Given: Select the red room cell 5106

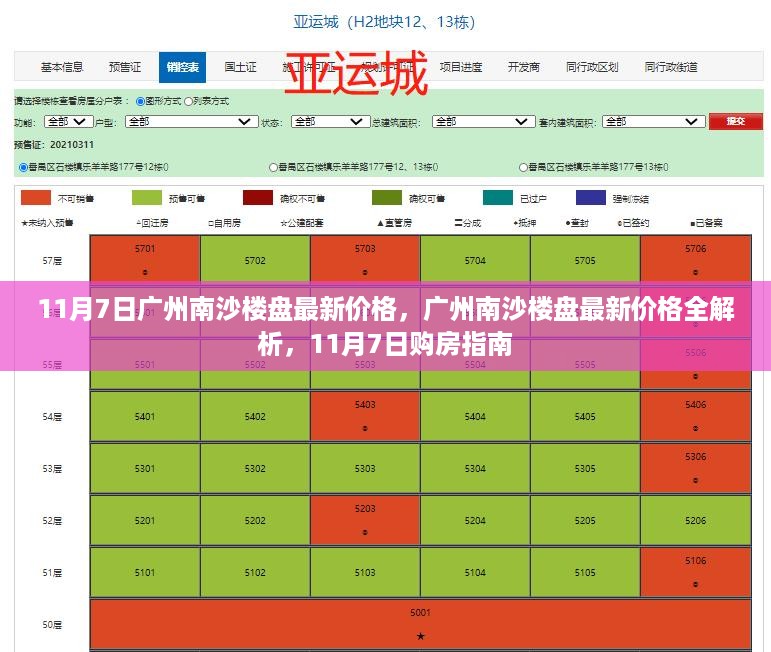Looking at the screenshot, I should (696, 572).
